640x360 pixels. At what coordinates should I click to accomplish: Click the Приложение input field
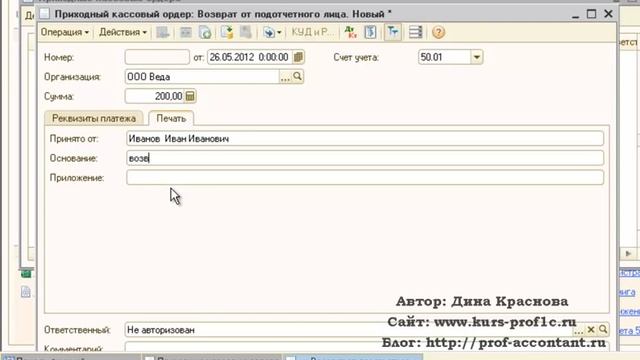pyautogui.click(x=365, y=178)
